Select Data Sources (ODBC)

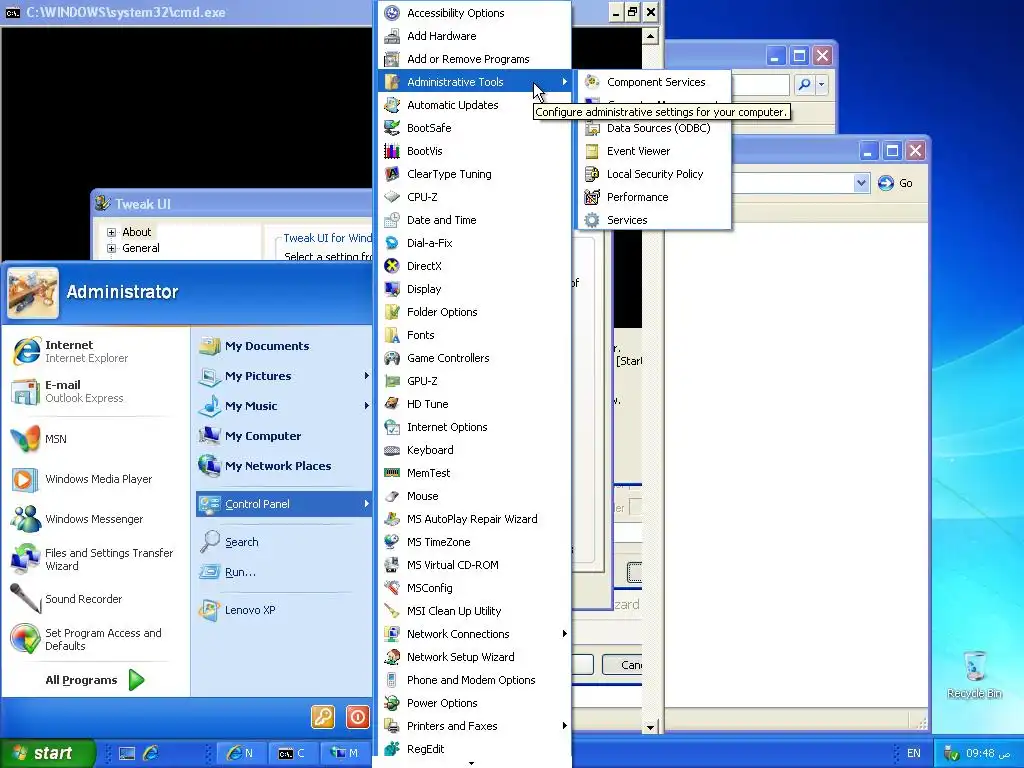tap(654, 128)
